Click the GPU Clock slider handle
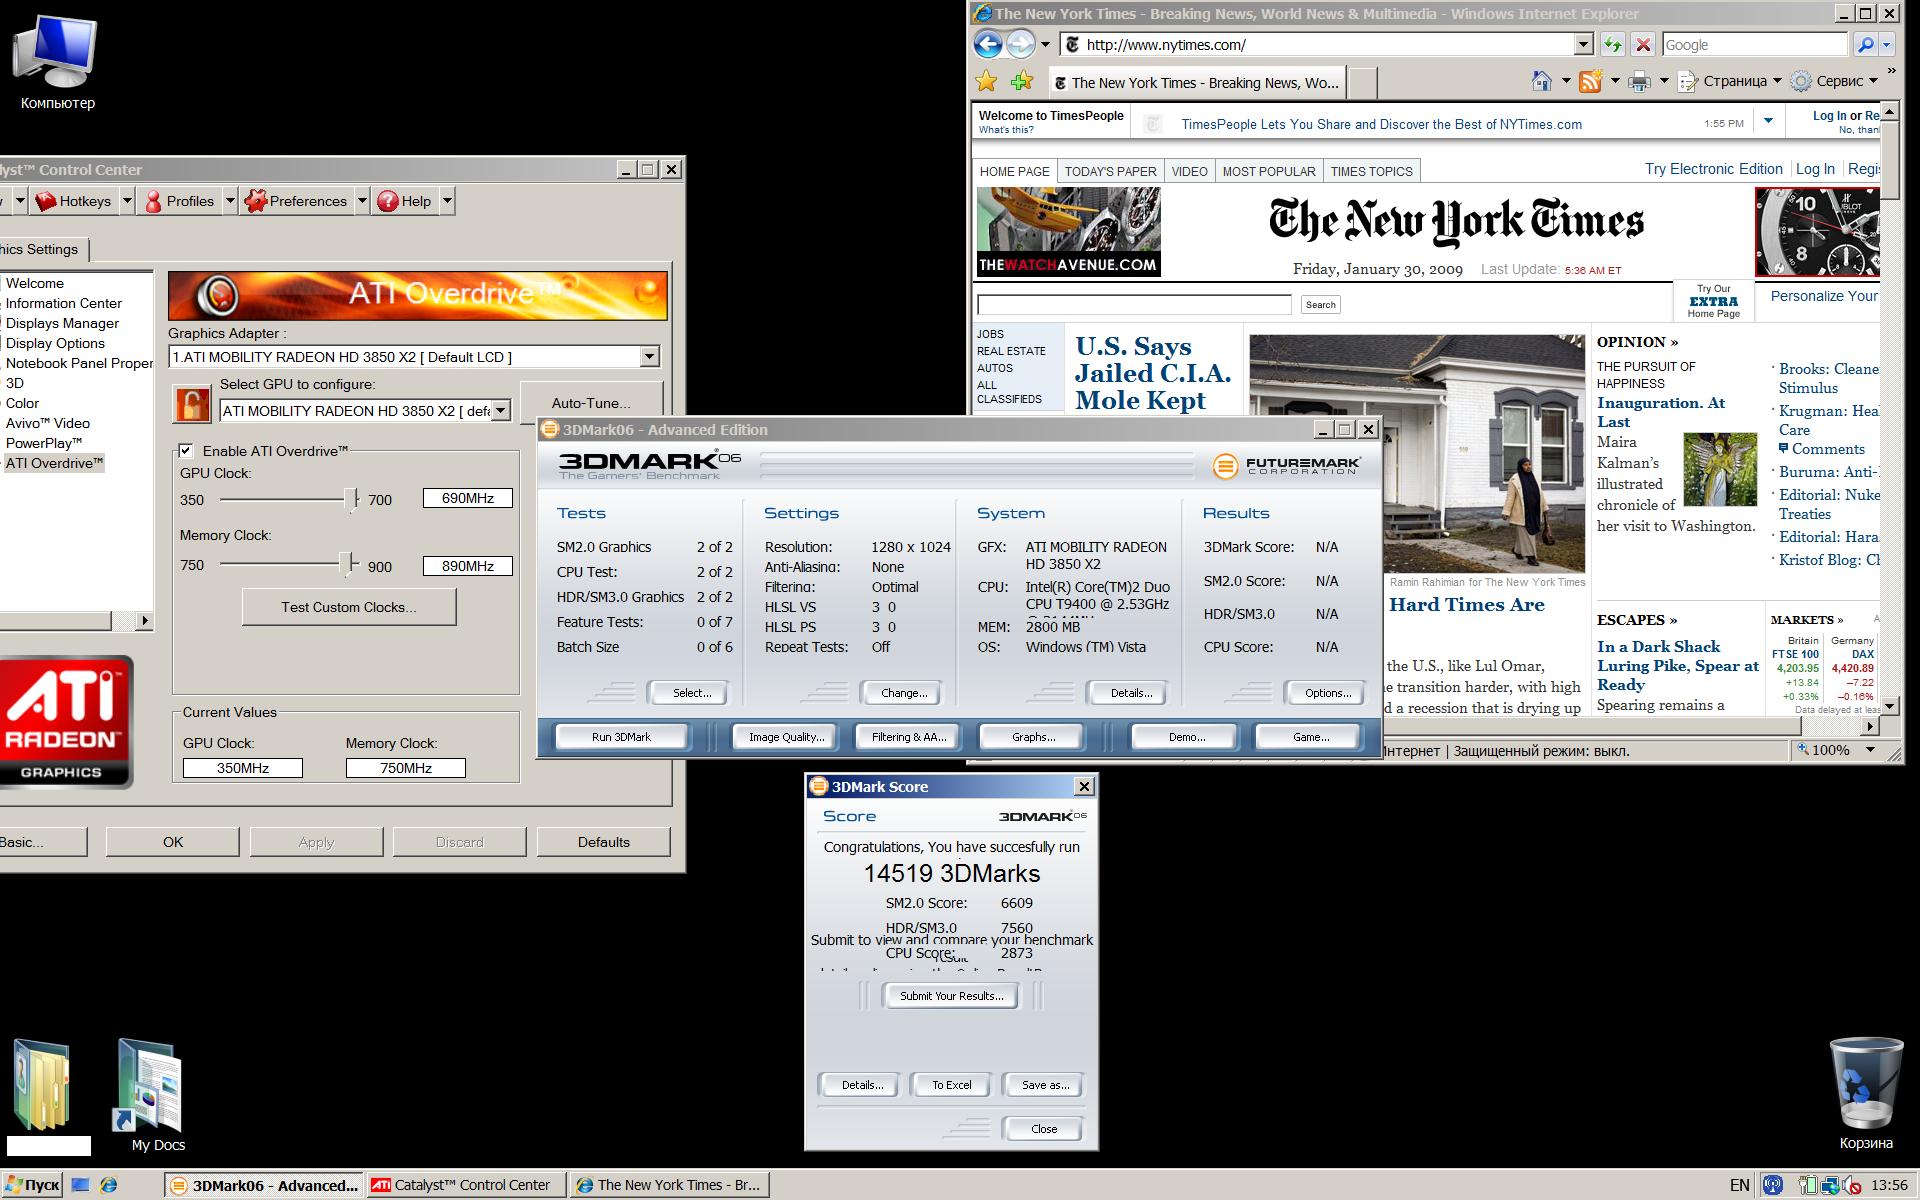 pyautogui.click(x=351, y=499)
